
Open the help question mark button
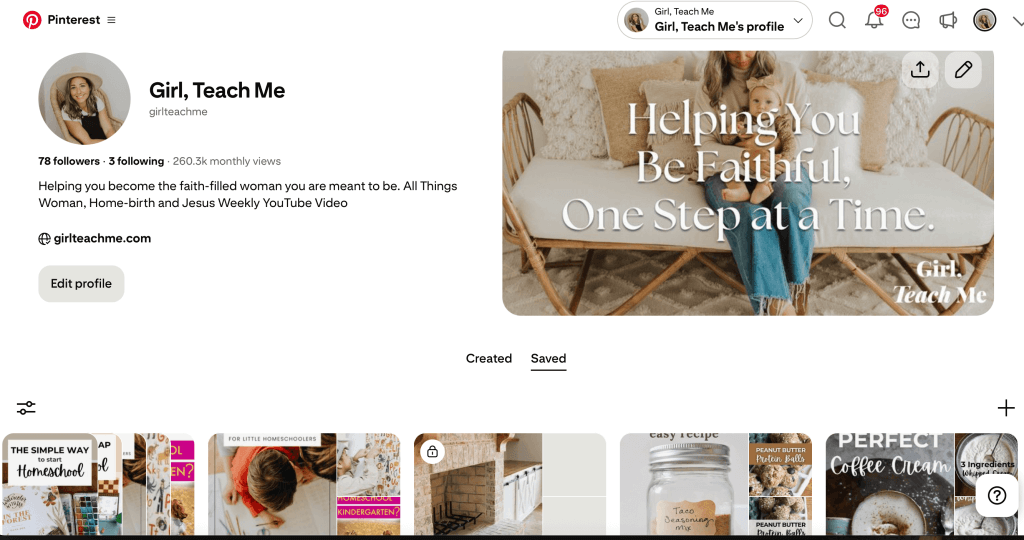pyautogui.click(x=997, y=496)
